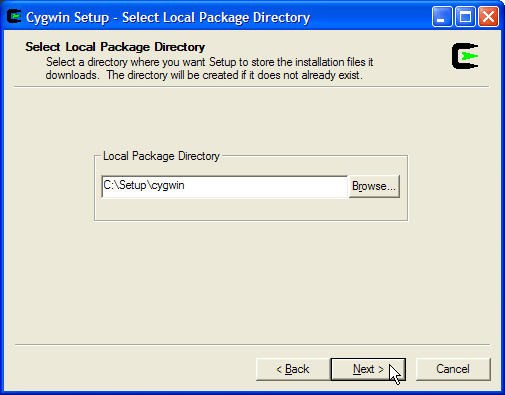Open the Cygwin system menu icon in title bar
The image size is (505, 395).
point(14,17)
